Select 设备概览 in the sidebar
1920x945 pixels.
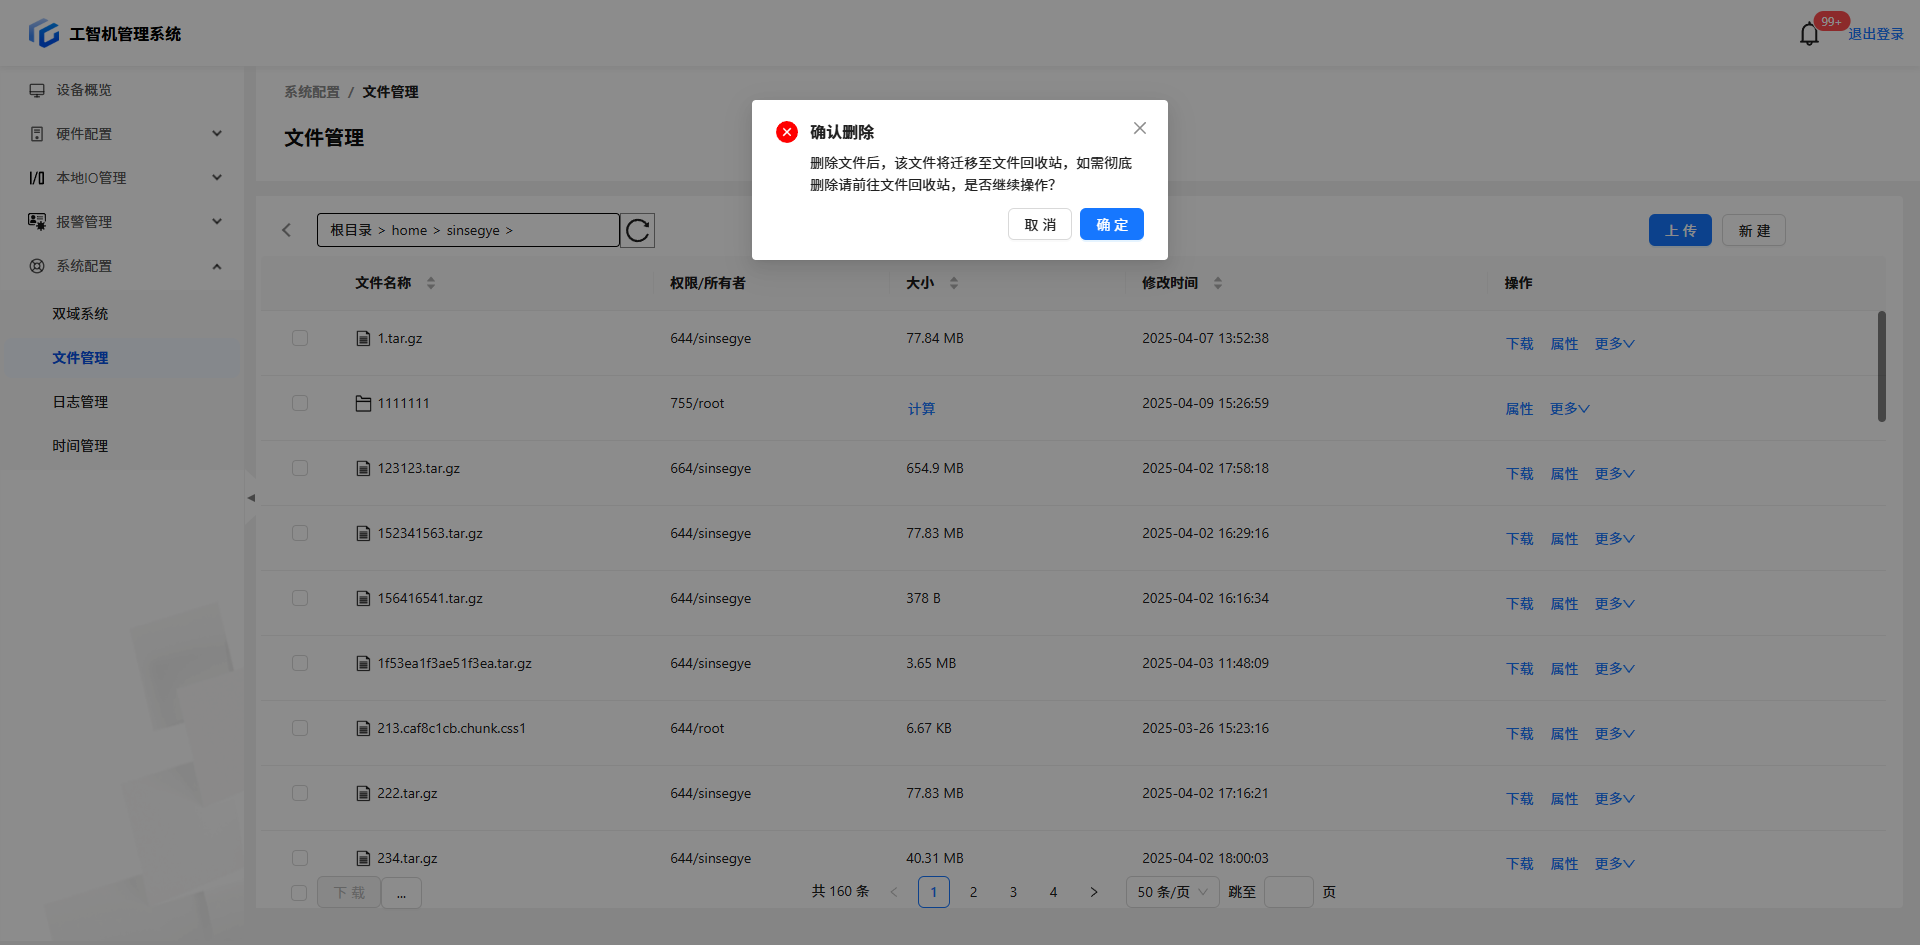[84, 90]
